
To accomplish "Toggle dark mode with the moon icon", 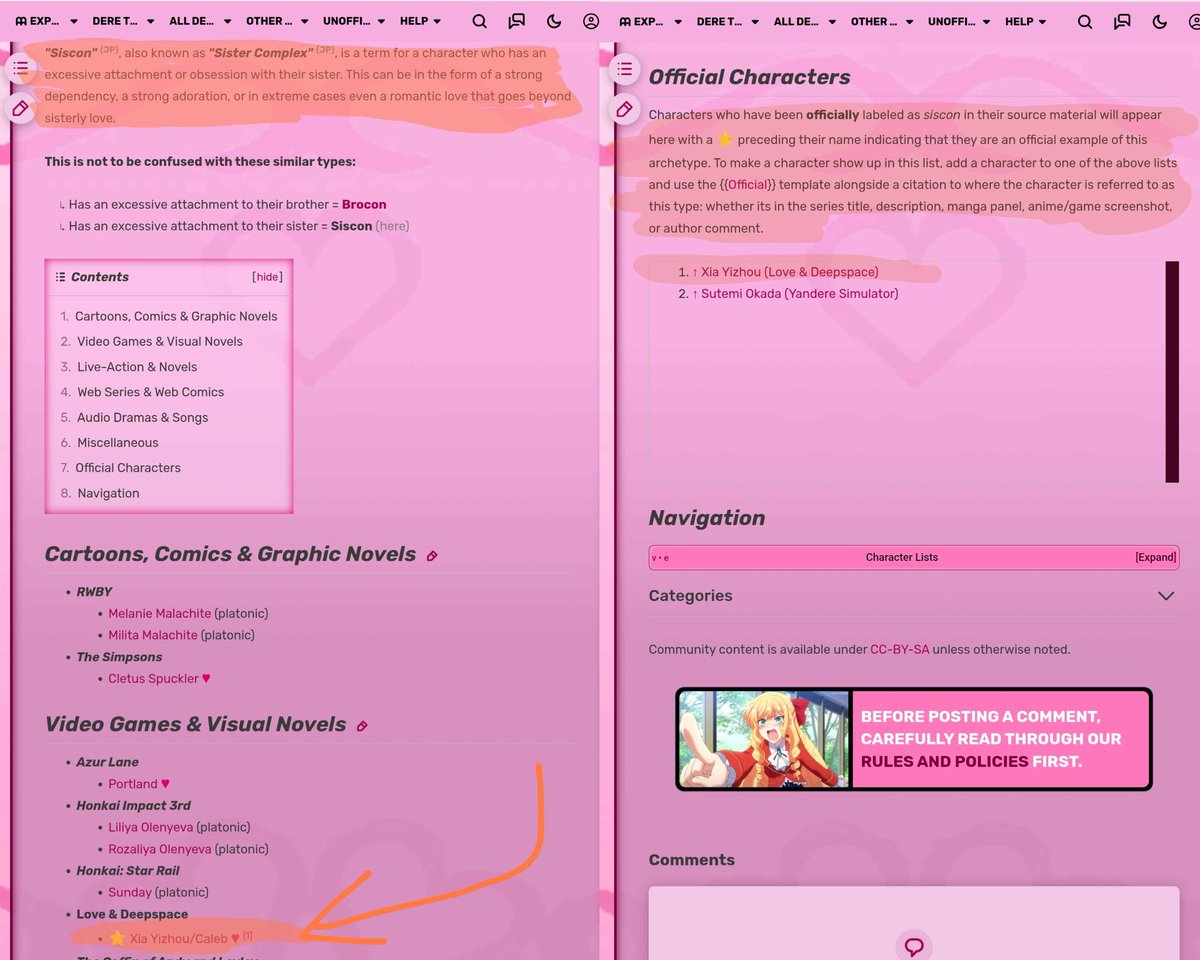I will [553, 20].
